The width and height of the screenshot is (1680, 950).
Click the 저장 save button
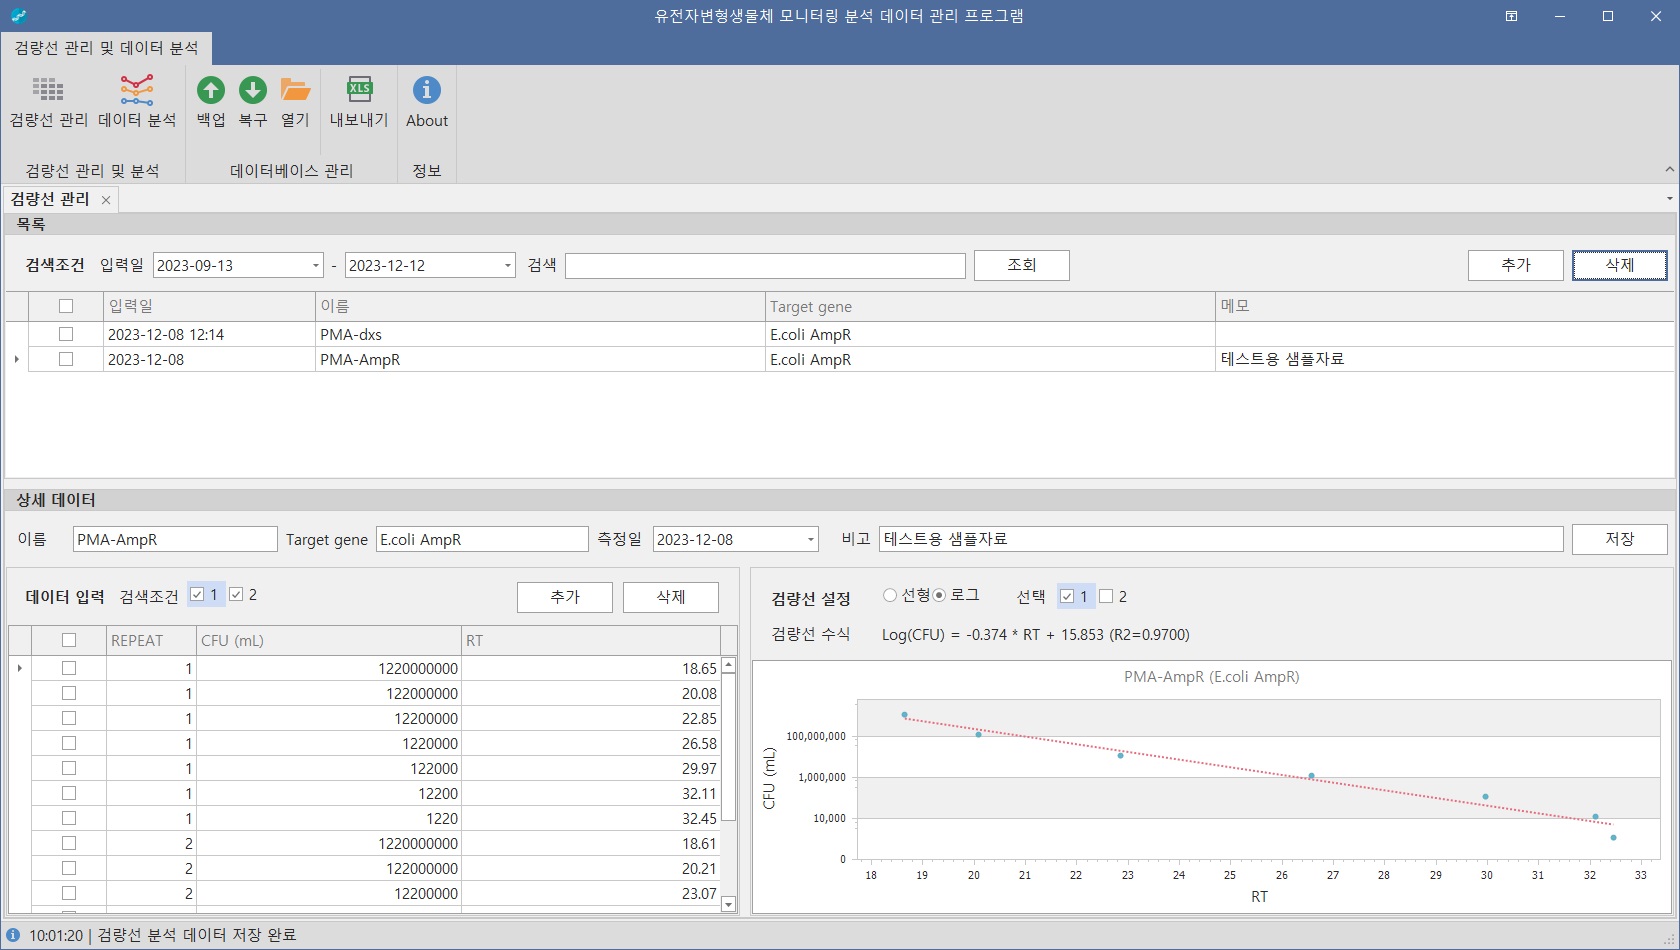click(1620, 539)
